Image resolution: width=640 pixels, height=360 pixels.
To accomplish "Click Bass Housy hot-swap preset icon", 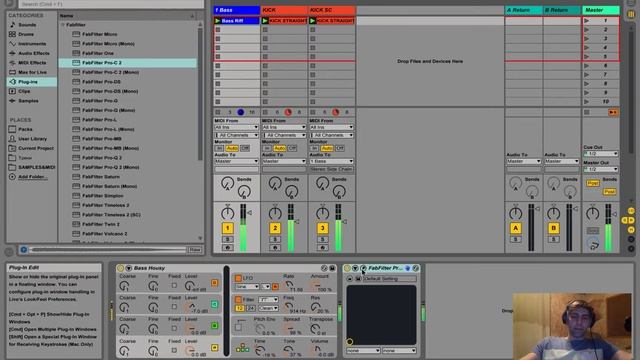I will pyautogui.click(x=324, y=268).
